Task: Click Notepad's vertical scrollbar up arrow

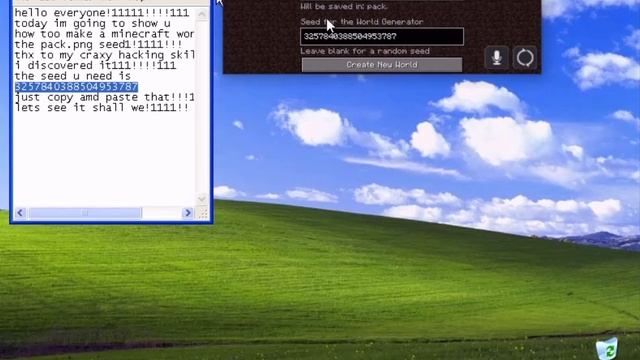Action: click(x=202, y=15)
